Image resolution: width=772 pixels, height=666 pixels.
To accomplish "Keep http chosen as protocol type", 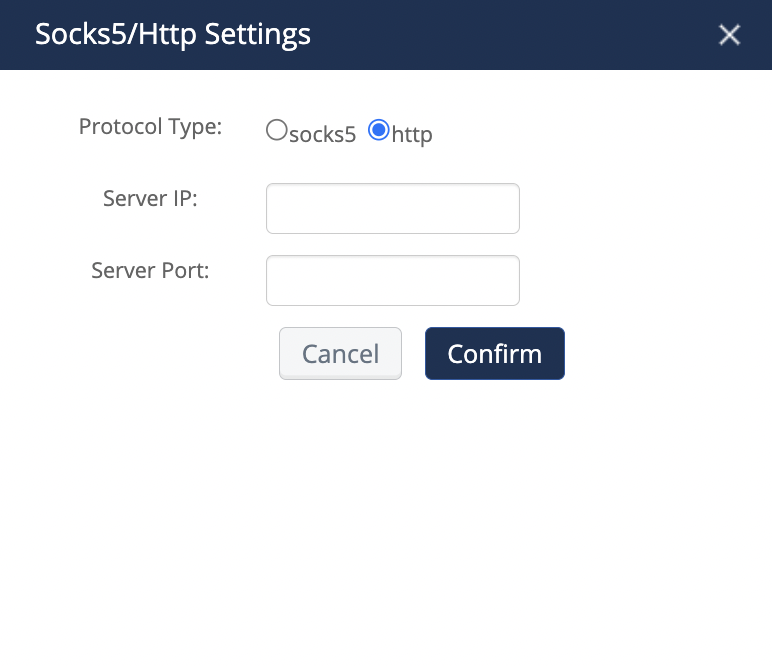I will coord(379,130).
